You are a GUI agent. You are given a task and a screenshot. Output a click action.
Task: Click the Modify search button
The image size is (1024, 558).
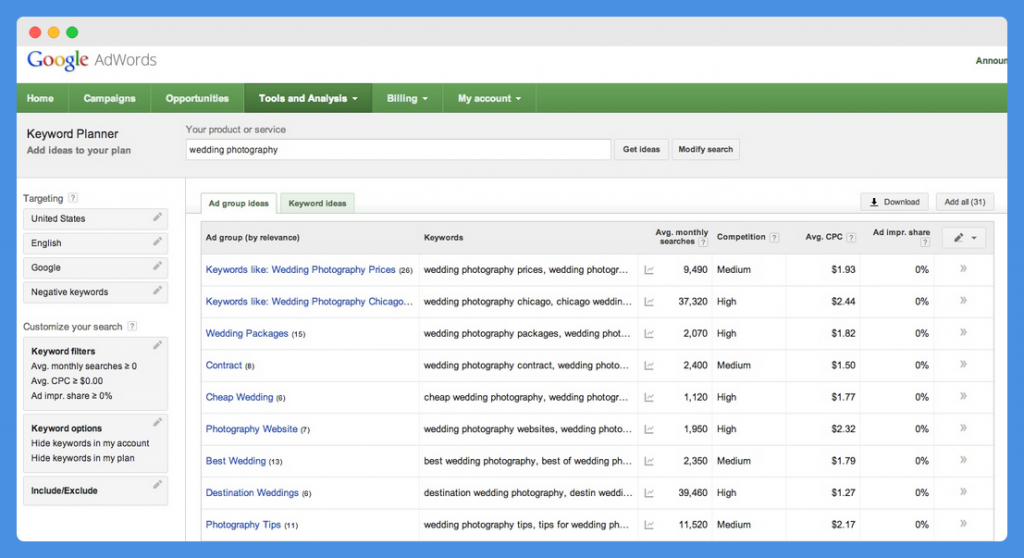point(705,150)
